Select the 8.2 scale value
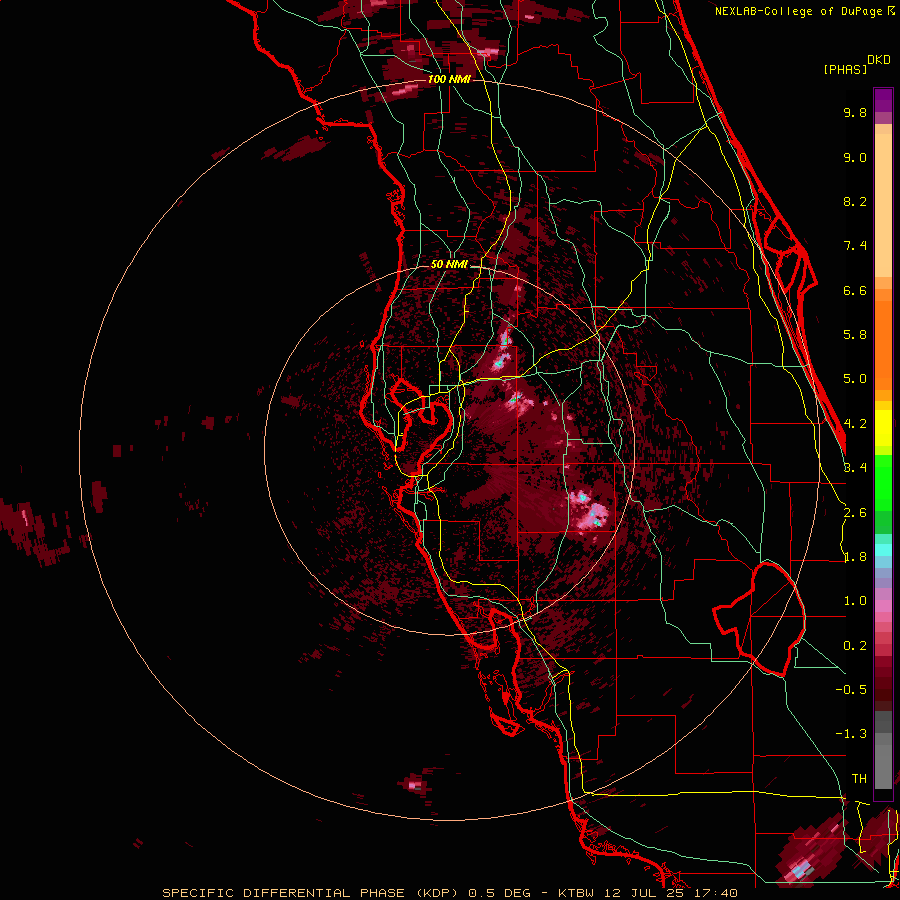Image resolution: width=900 pixels, height=900 pixels. click(855, 201)
